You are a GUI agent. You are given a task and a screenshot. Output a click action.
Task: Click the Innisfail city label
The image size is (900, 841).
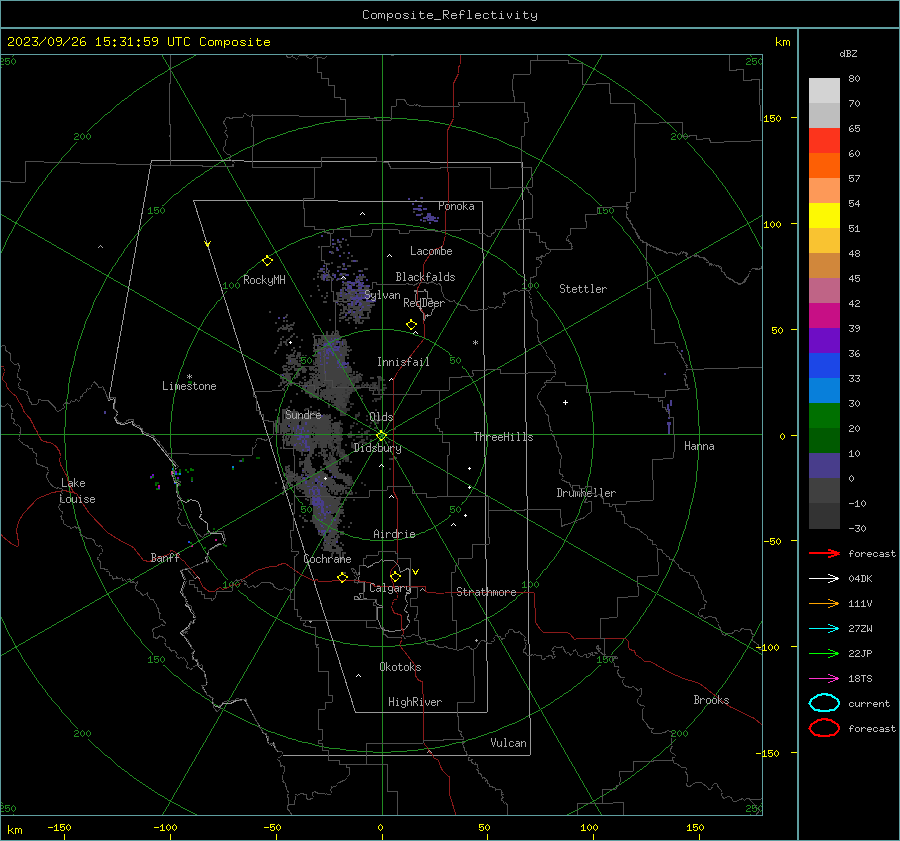403,362
